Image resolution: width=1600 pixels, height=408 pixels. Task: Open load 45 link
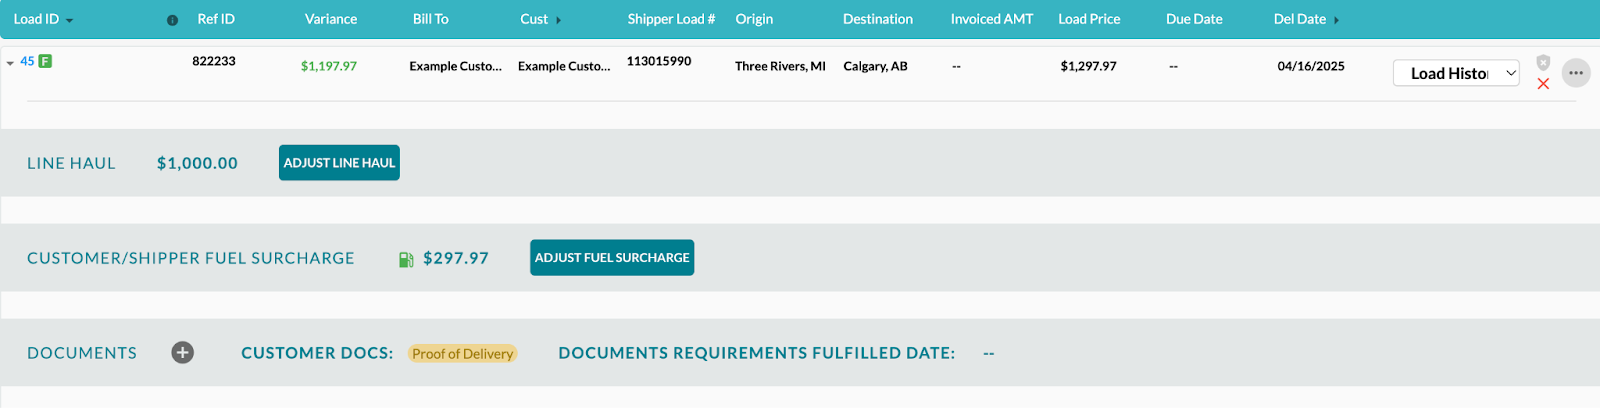27,61
